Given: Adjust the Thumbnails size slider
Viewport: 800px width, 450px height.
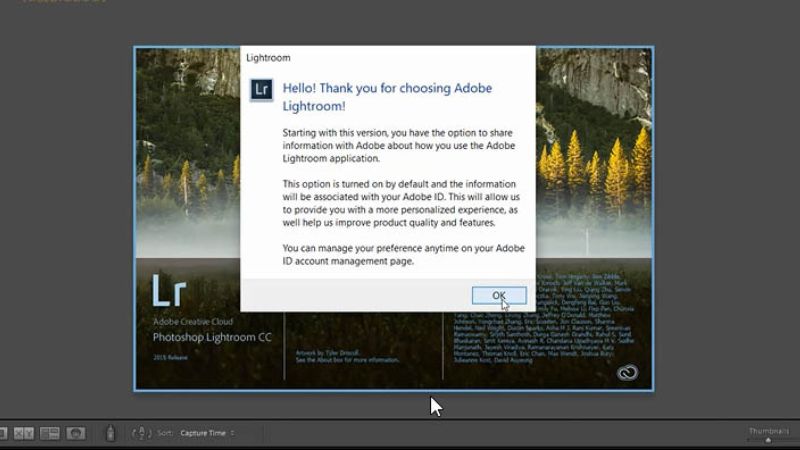Looking at the screenshot, I should pos(768,440).
